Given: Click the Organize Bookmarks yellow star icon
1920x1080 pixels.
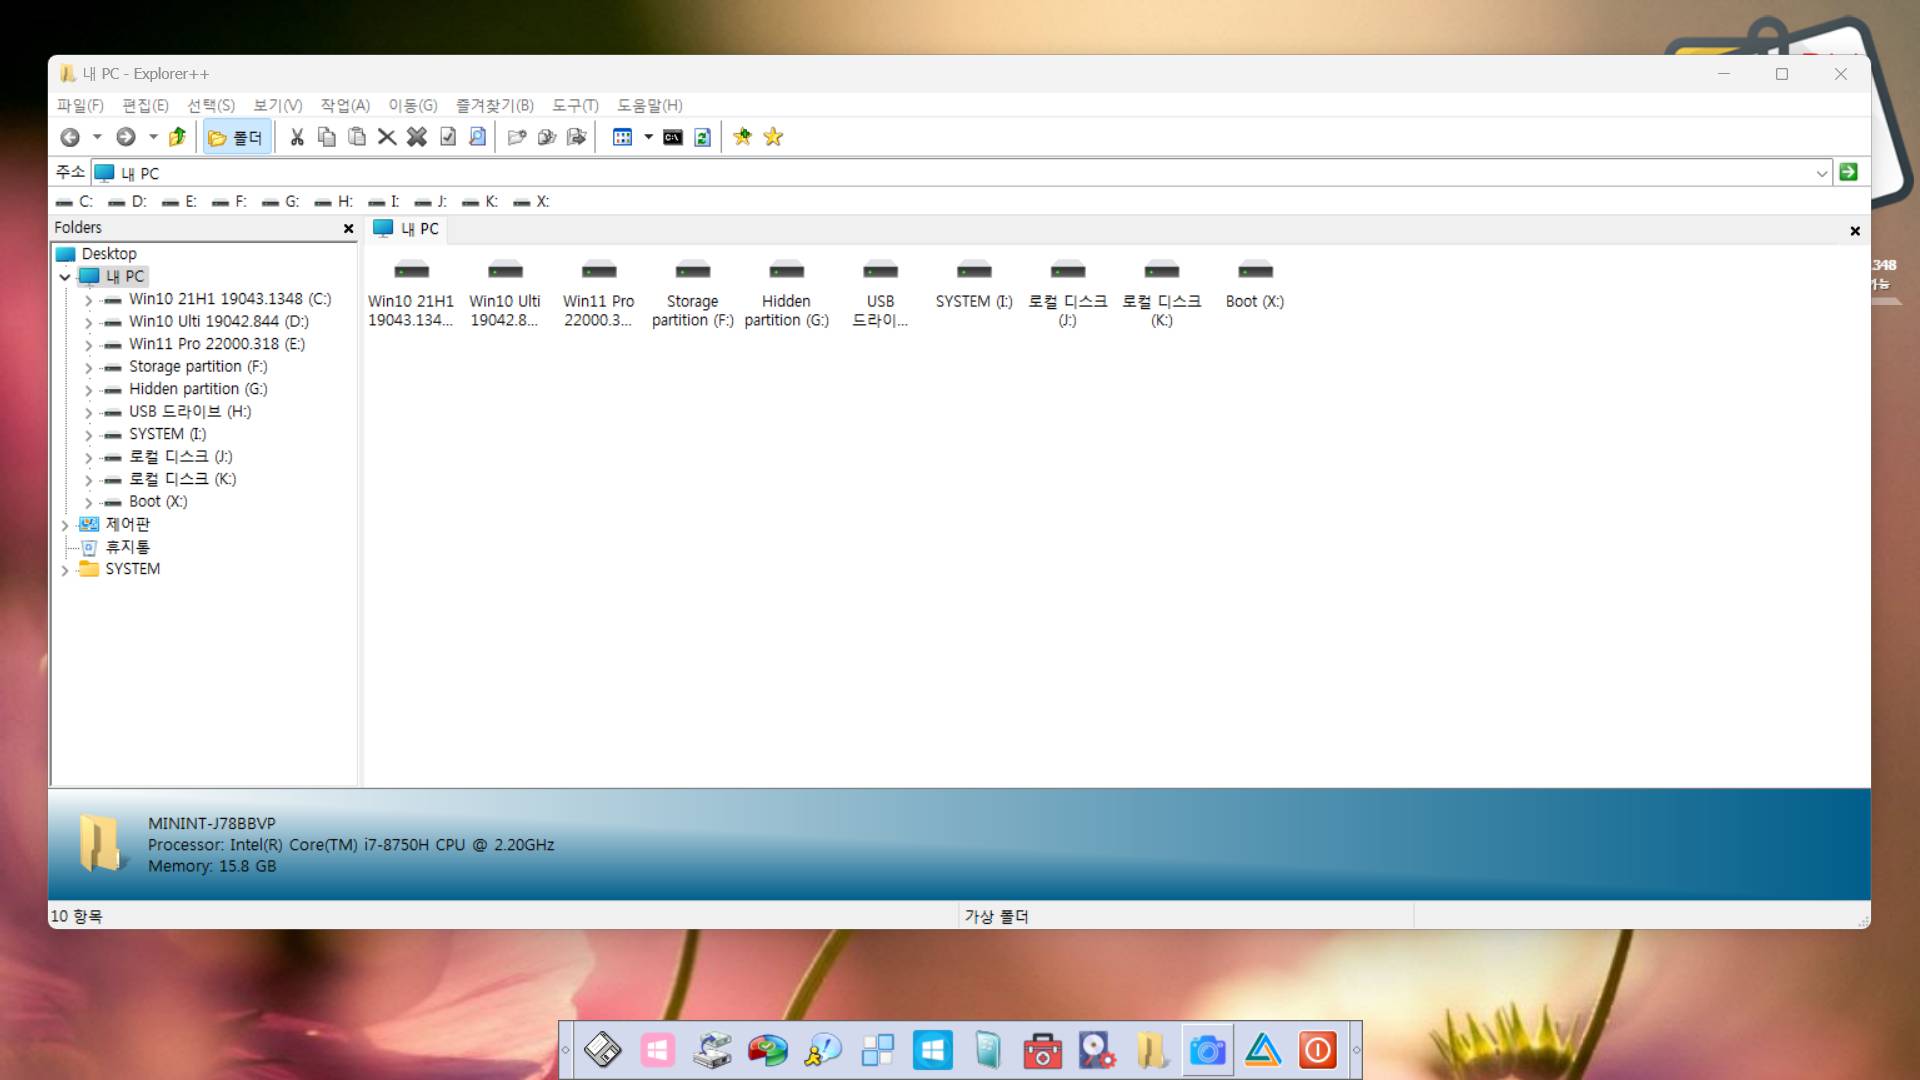Looking at the screenshot, I should [x=773, y=137].
